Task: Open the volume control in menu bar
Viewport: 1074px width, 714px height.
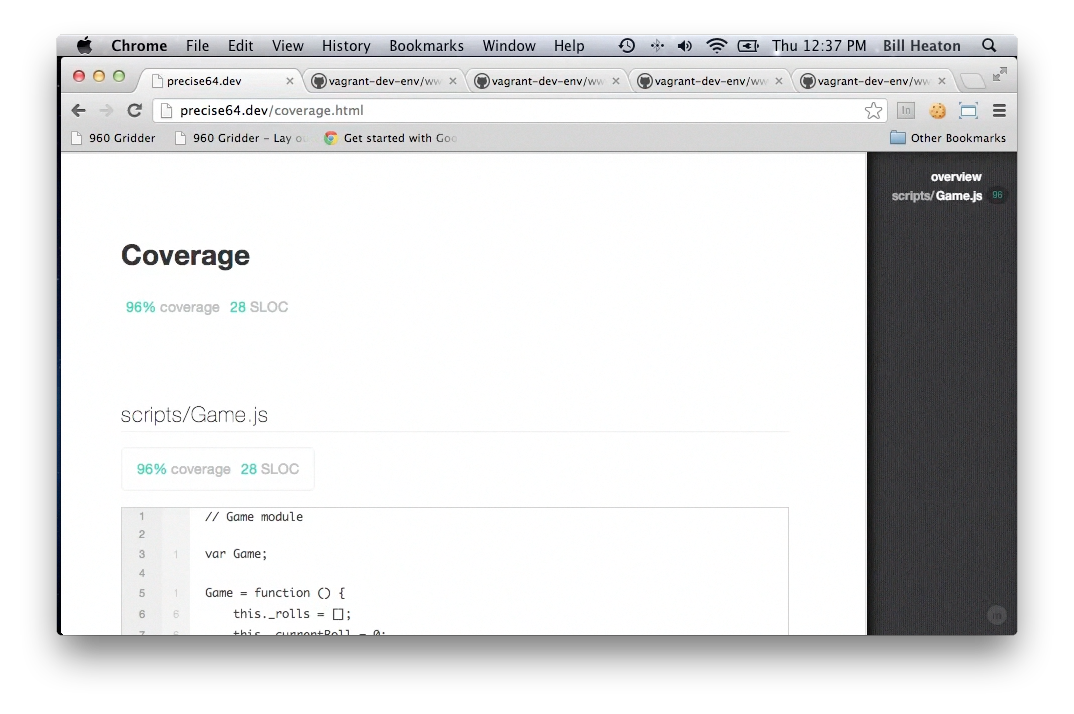Action: (685, 46)
